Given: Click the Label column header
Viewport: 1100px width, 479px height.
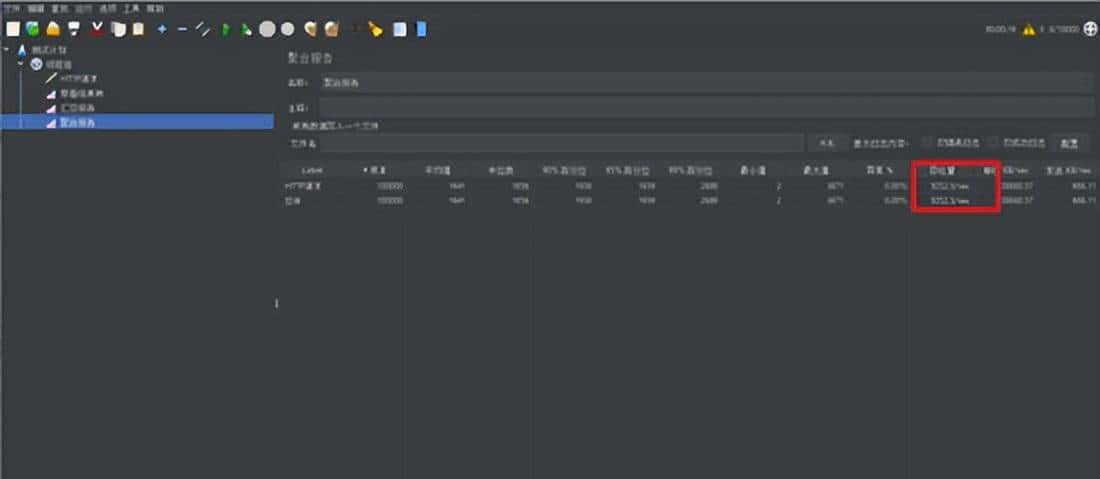Looking at the screenshot, I should click(311, 170).
